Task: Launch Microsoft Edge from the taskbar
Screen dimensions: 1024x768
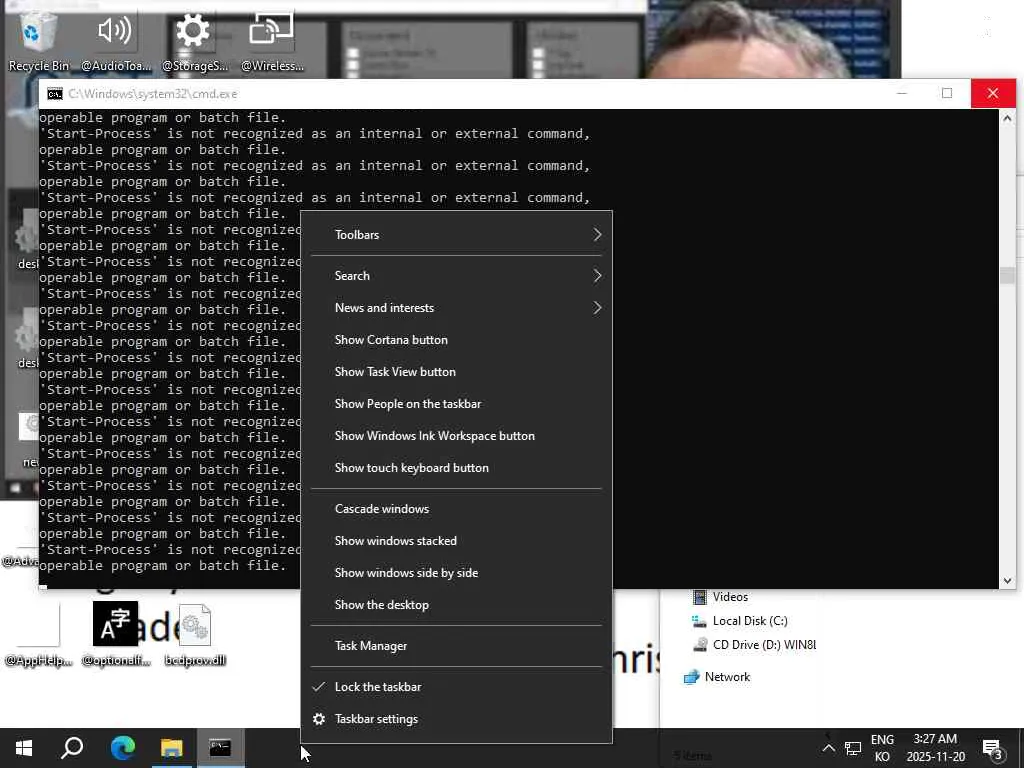Action: [x=122, y=748]
